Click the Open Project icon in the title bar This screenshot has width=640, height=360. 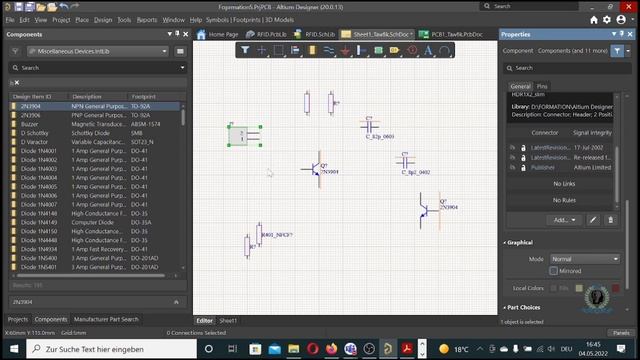[52, 7]
